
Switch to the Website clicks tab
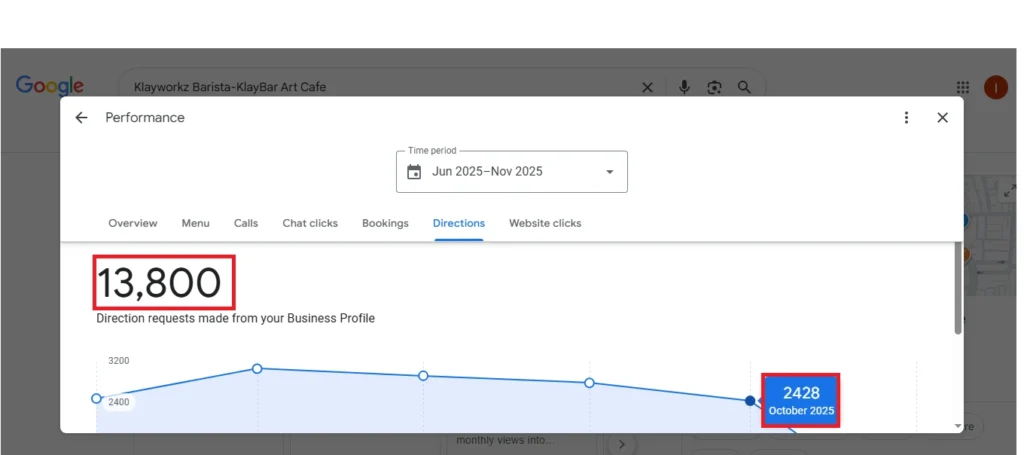545,223
